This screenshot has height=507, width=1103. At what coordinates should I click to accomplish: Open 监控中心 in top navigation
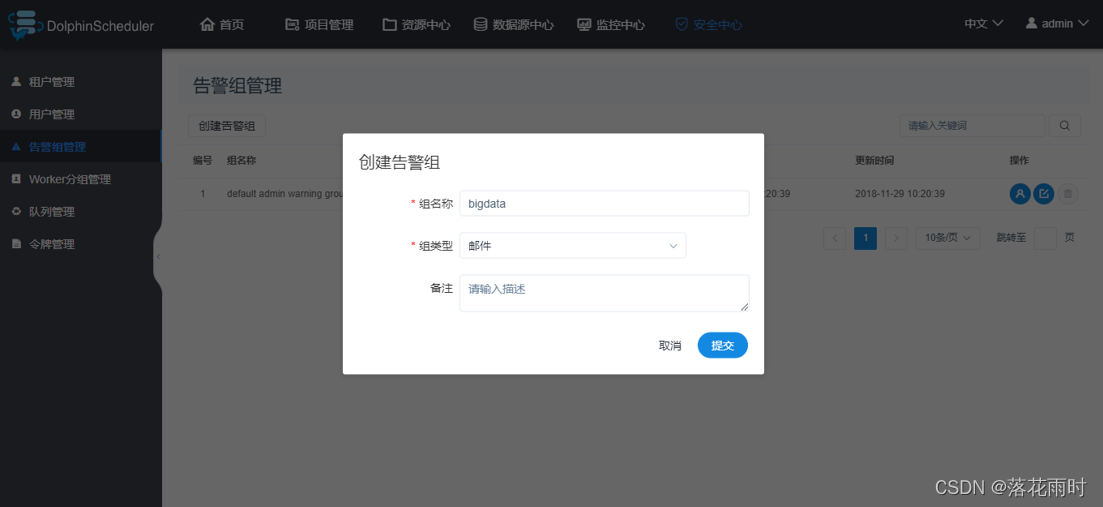(x=611, y=25)
